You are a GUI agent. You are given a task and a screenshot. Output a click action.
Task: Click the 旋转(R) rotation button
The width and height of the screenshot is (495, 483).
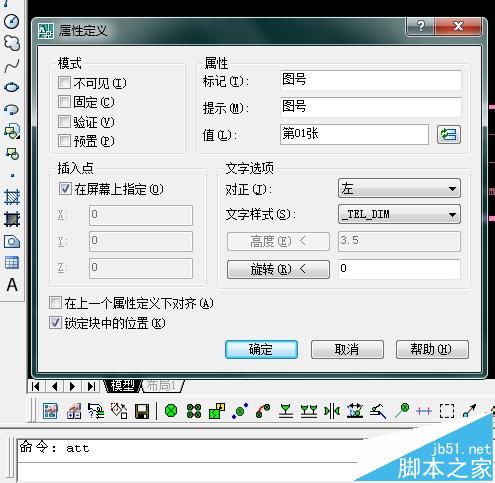[x=278, y=269]
